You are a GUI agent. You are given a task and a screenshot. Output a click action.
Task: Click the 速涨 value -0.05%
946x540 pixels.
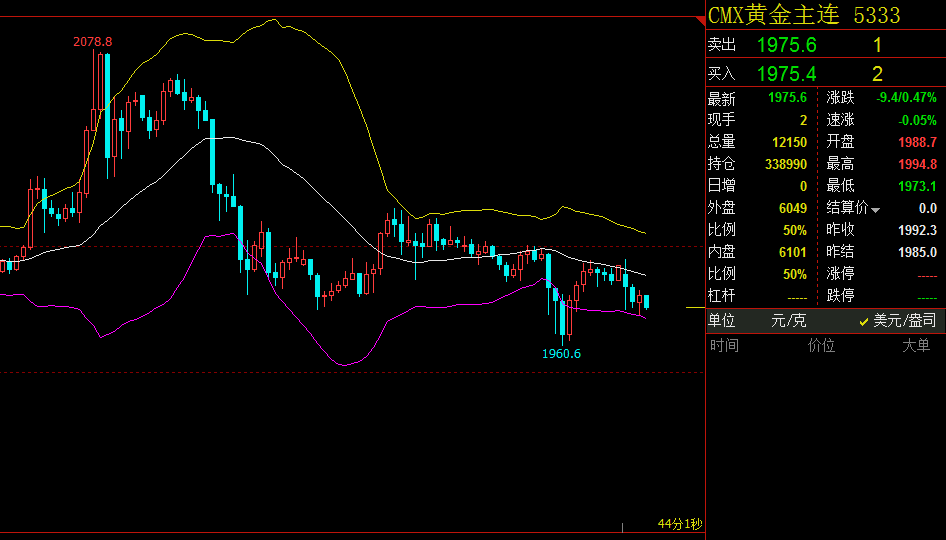pyautogui.click(x=917, y=120)
